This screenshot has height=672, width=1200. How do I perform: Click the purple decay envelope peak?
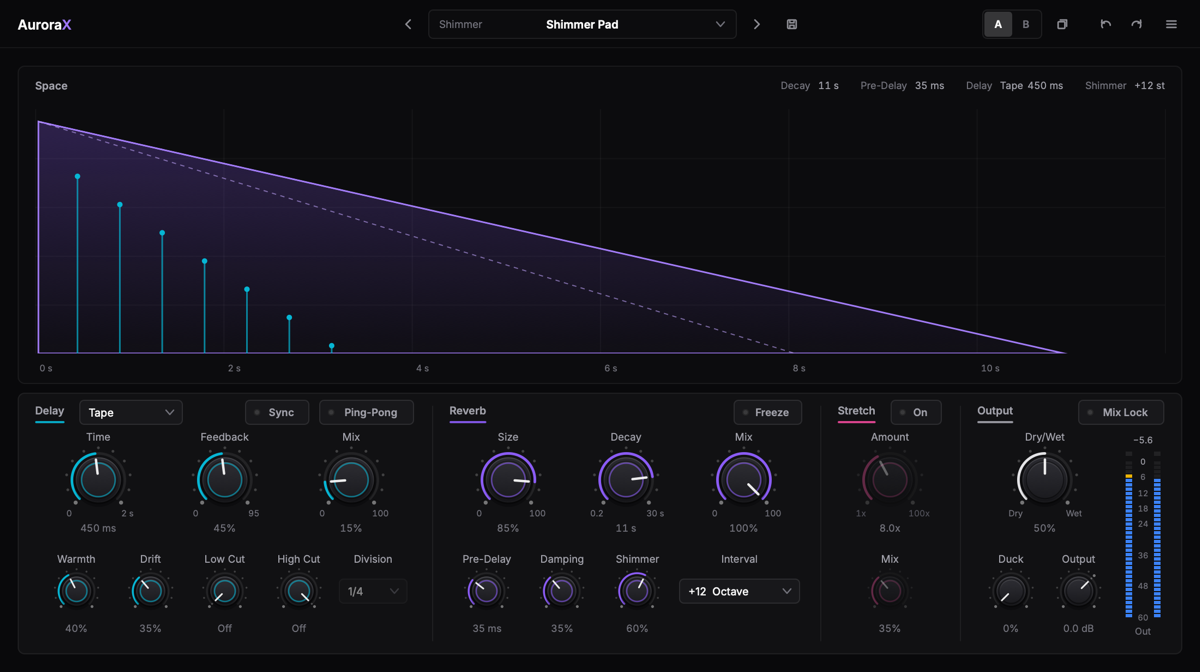tap(39, 122)
